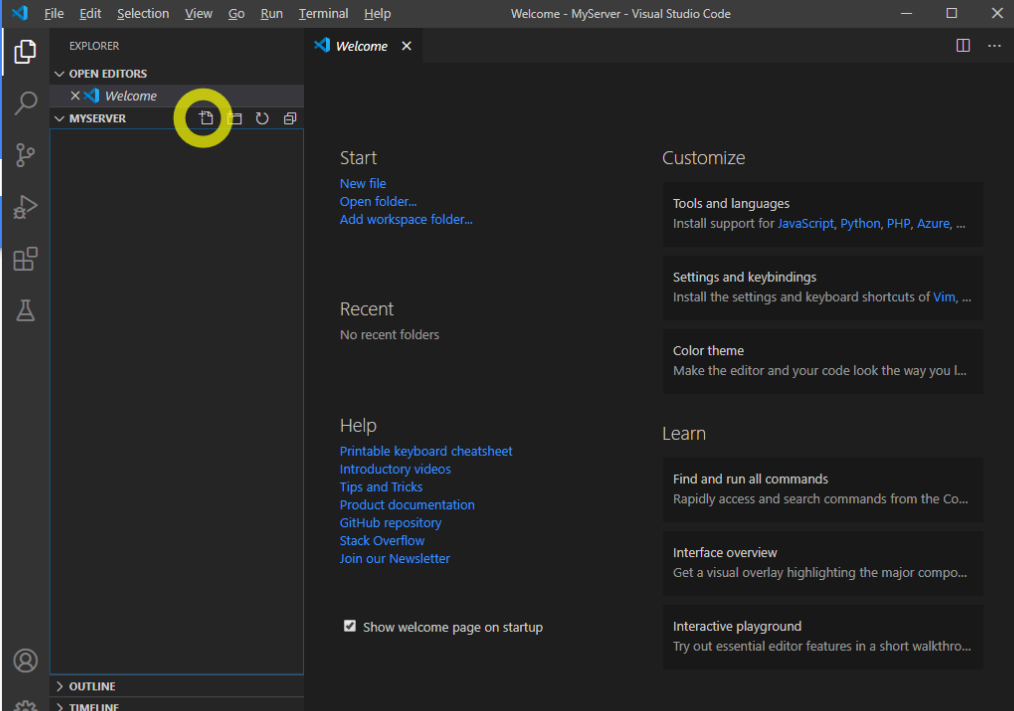Install Python support link
The width and height of the screenshot is (1014, 711).
pos(860,224)
